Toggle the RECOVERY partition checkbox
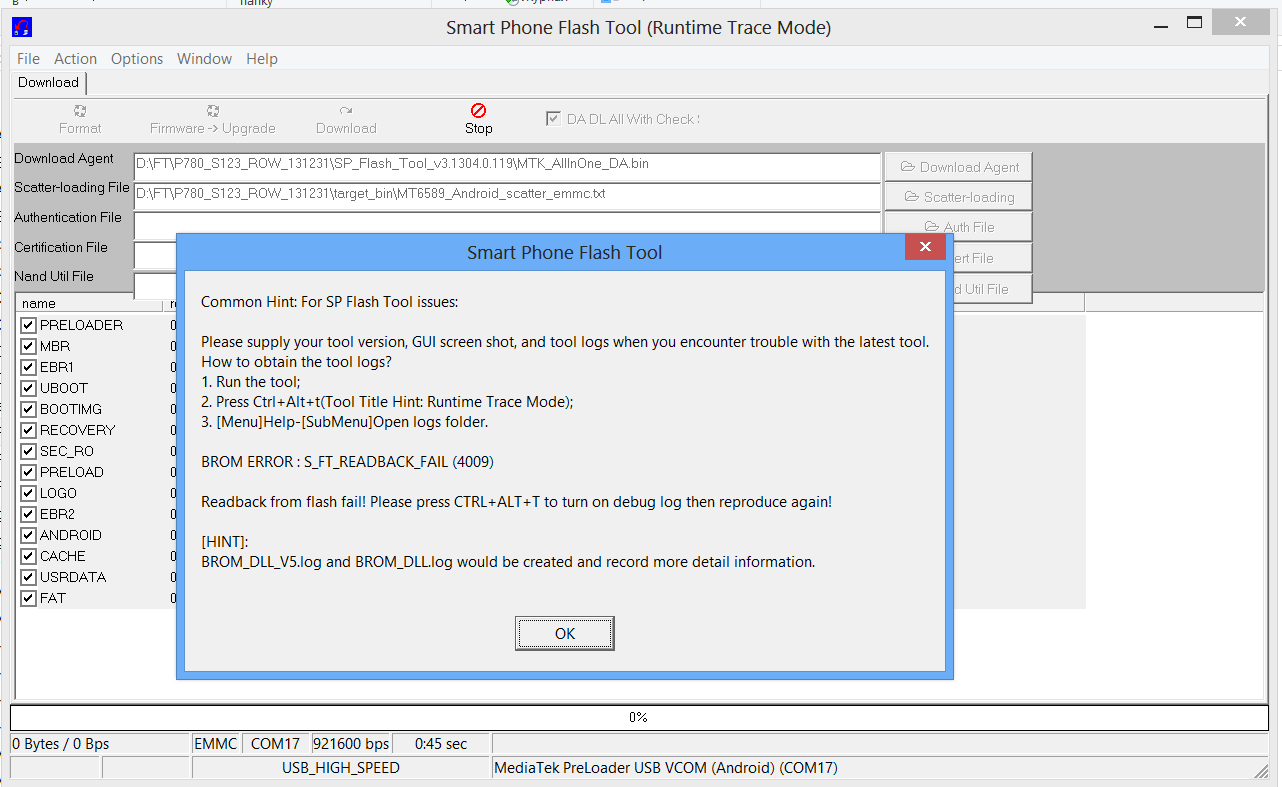 (28, 430)
